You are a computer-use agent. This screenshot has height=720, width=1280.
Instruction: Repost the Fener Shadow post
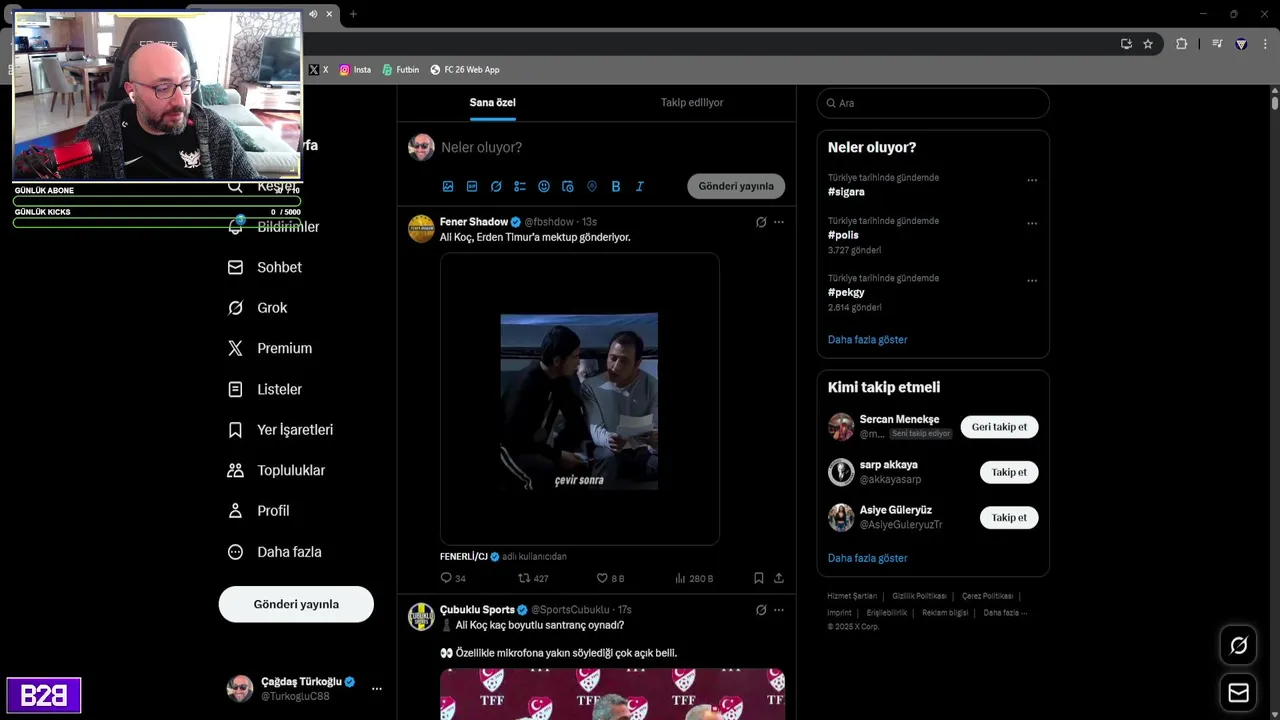(533, 578)
